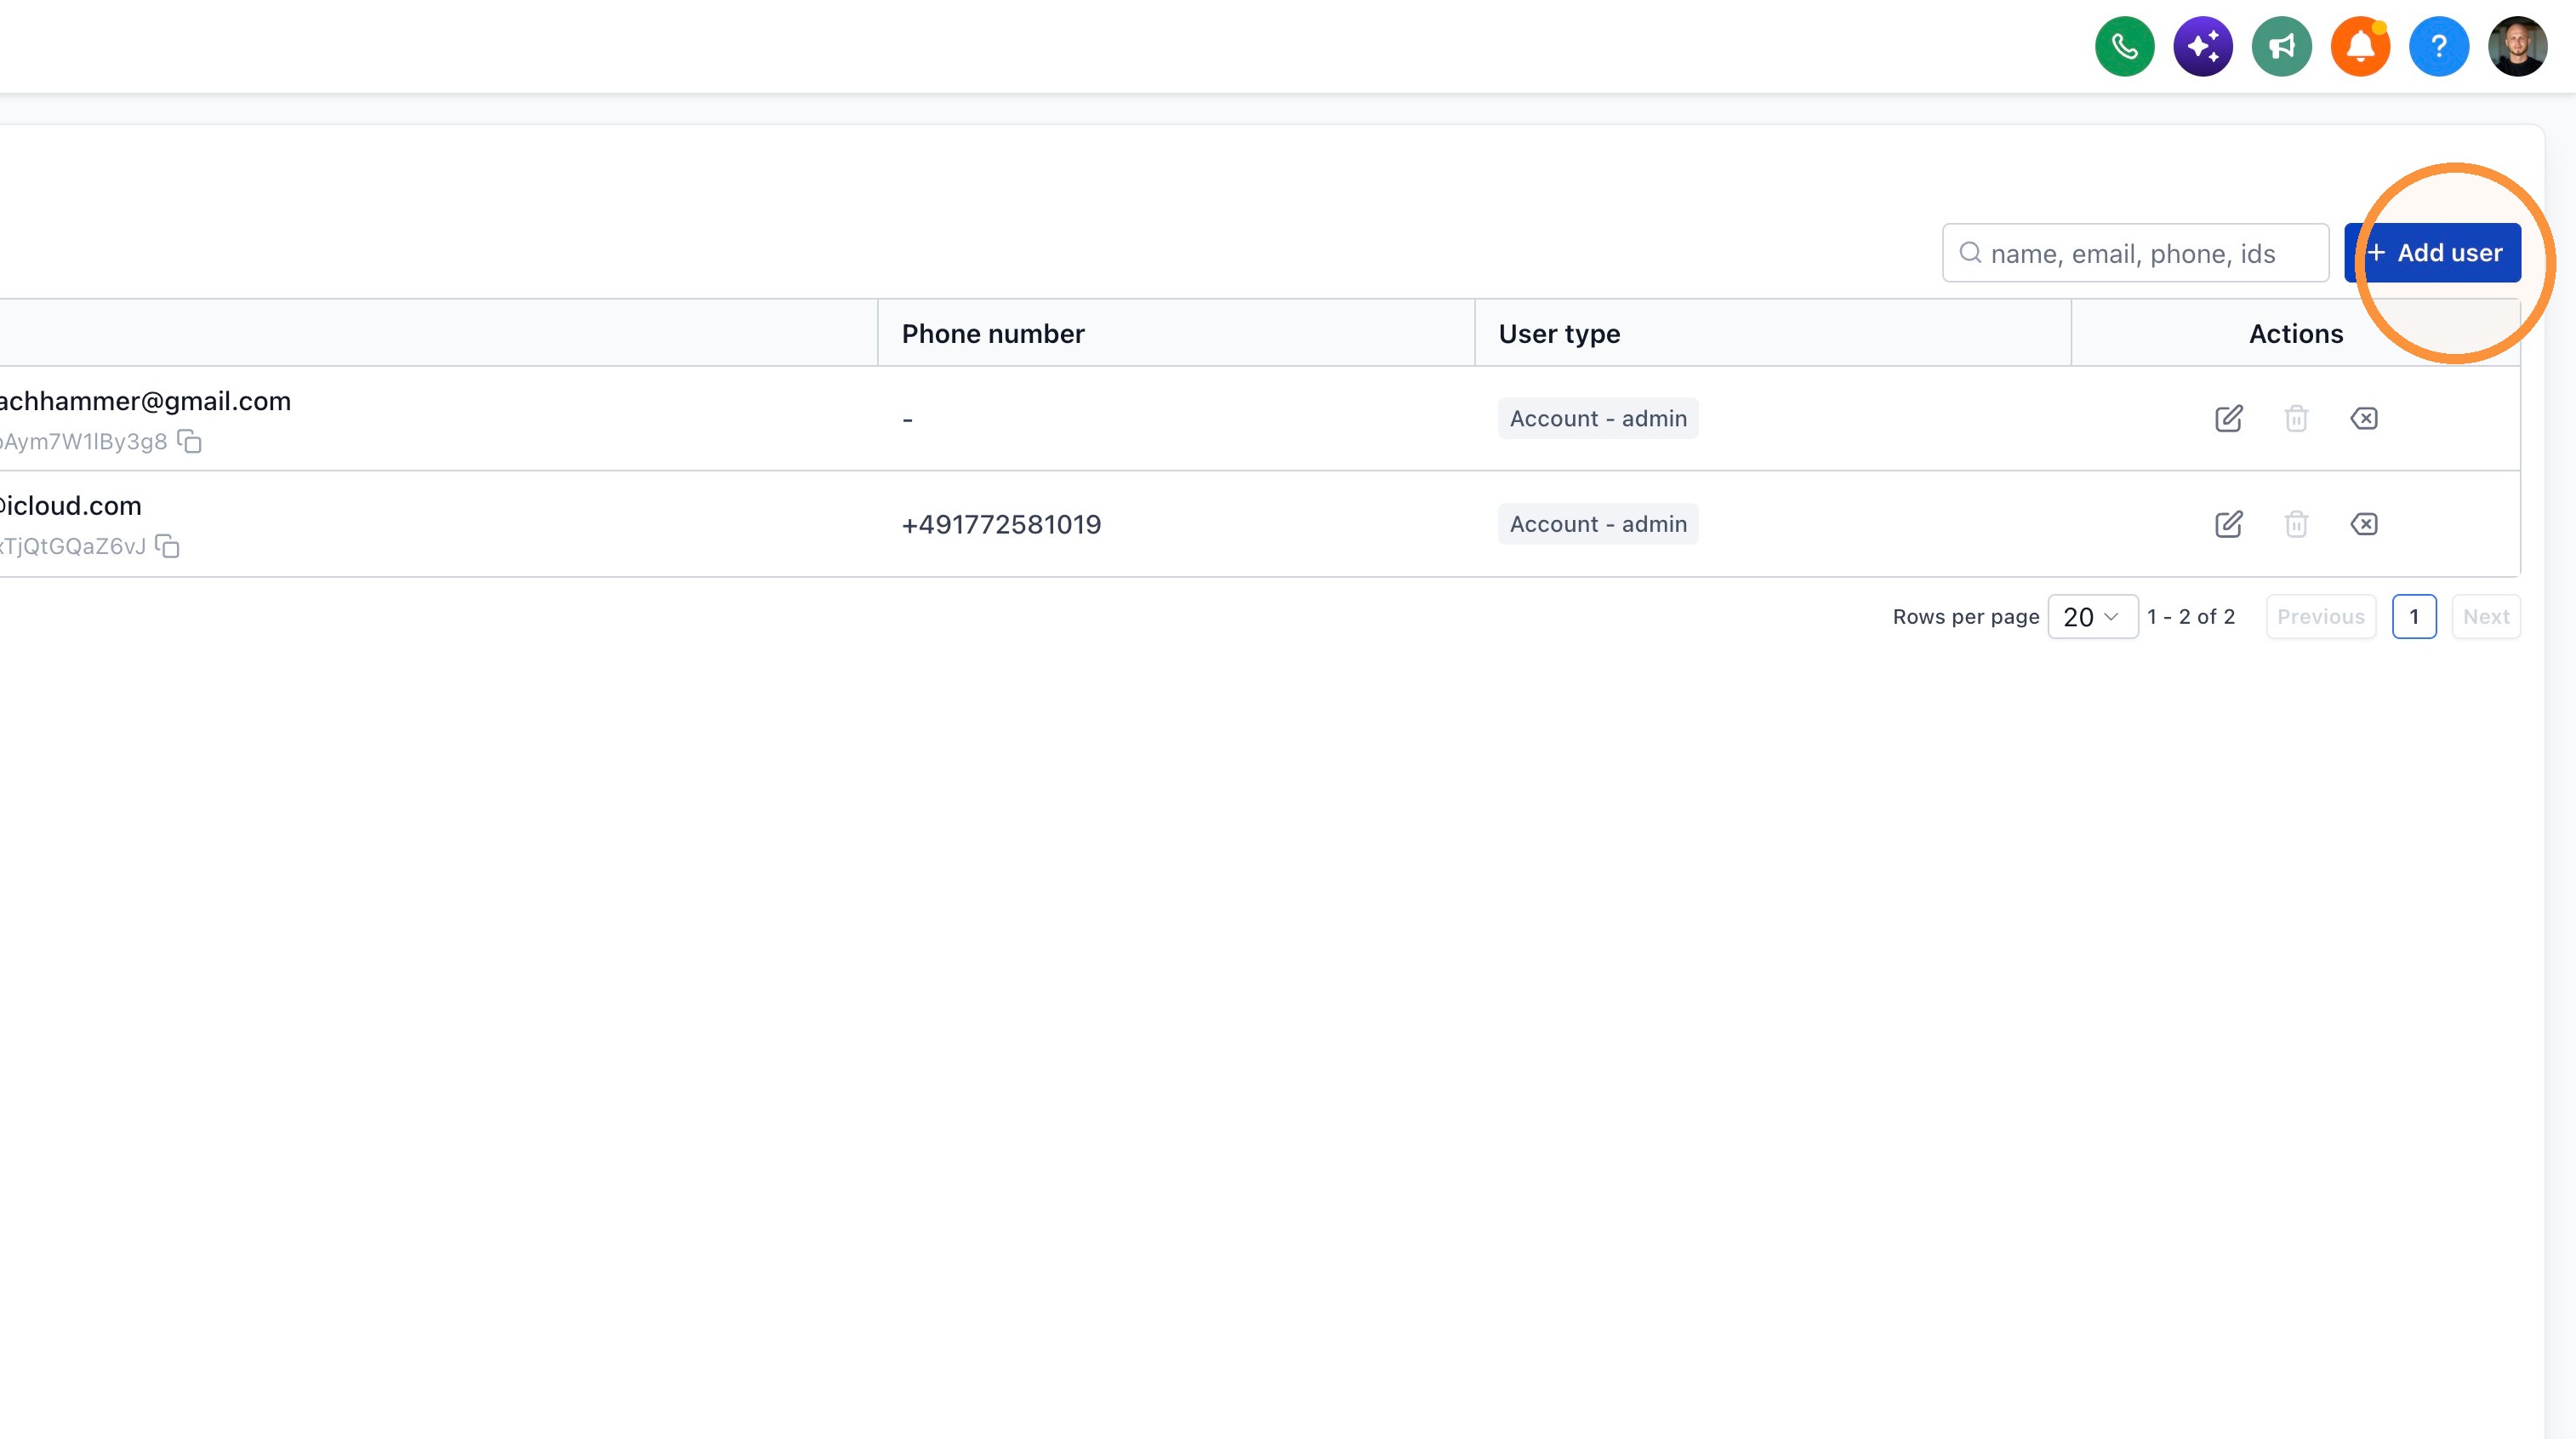
Task: Click the trash icon for the gmail.com user
Action: (2296, 418)
